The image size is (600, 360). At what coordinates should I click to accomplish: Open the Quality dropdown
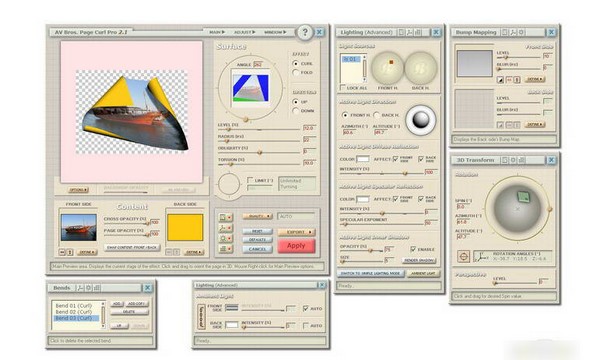[x=258, y=217]
